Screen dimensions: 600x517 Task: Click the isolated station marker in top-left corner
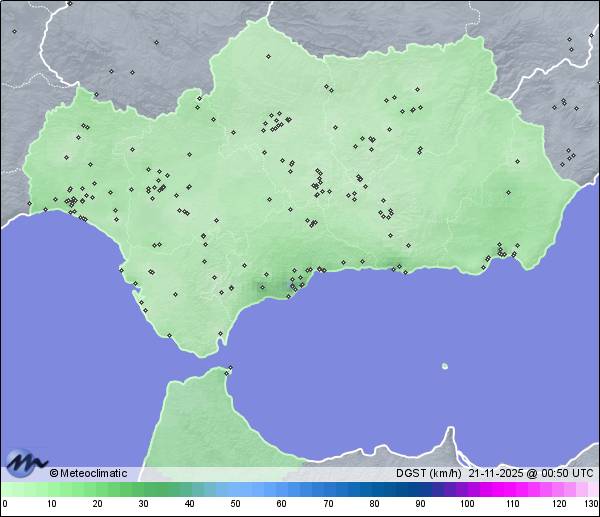click(14, 31)
